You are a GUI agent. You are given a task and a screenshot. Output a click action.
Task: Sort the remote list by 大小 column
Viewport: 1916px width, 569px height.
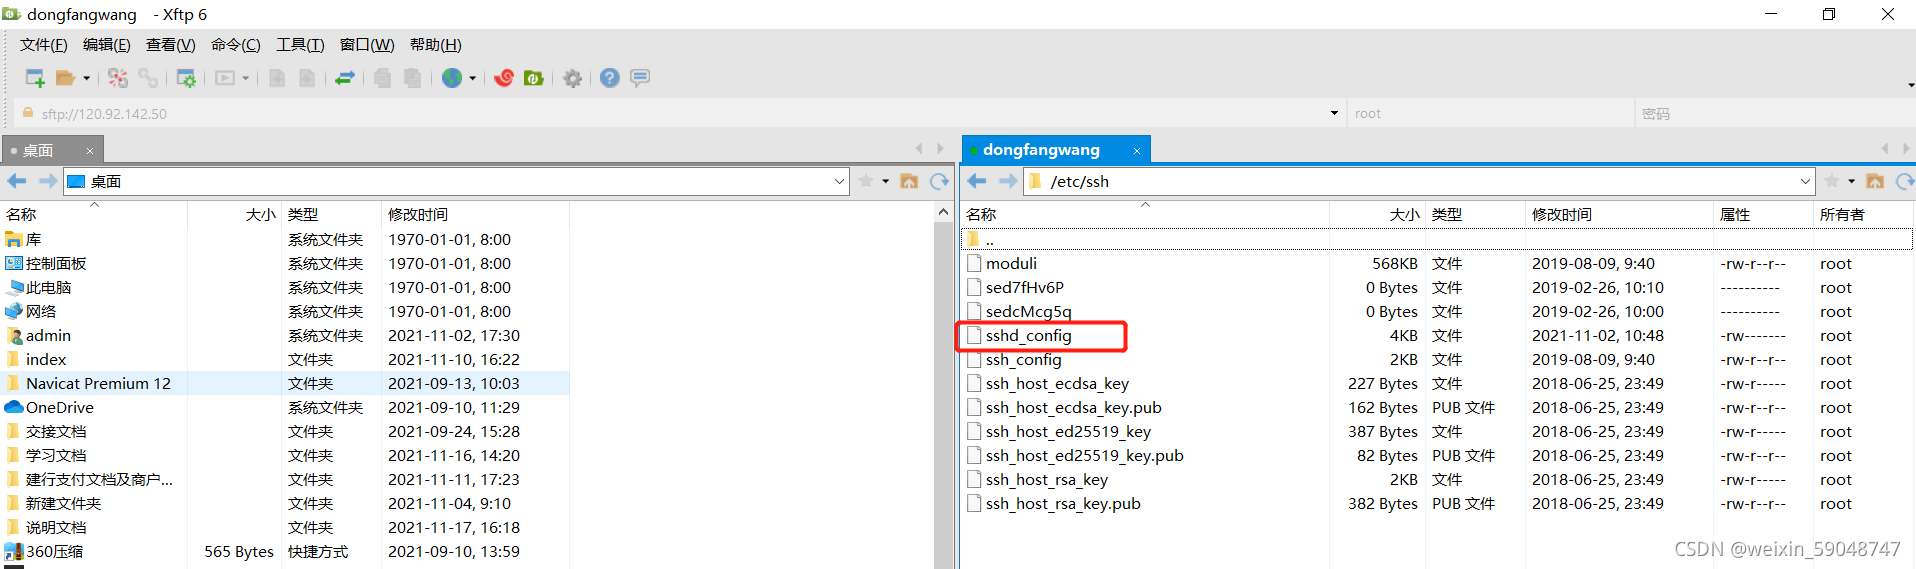click(x=1377, y=214)
